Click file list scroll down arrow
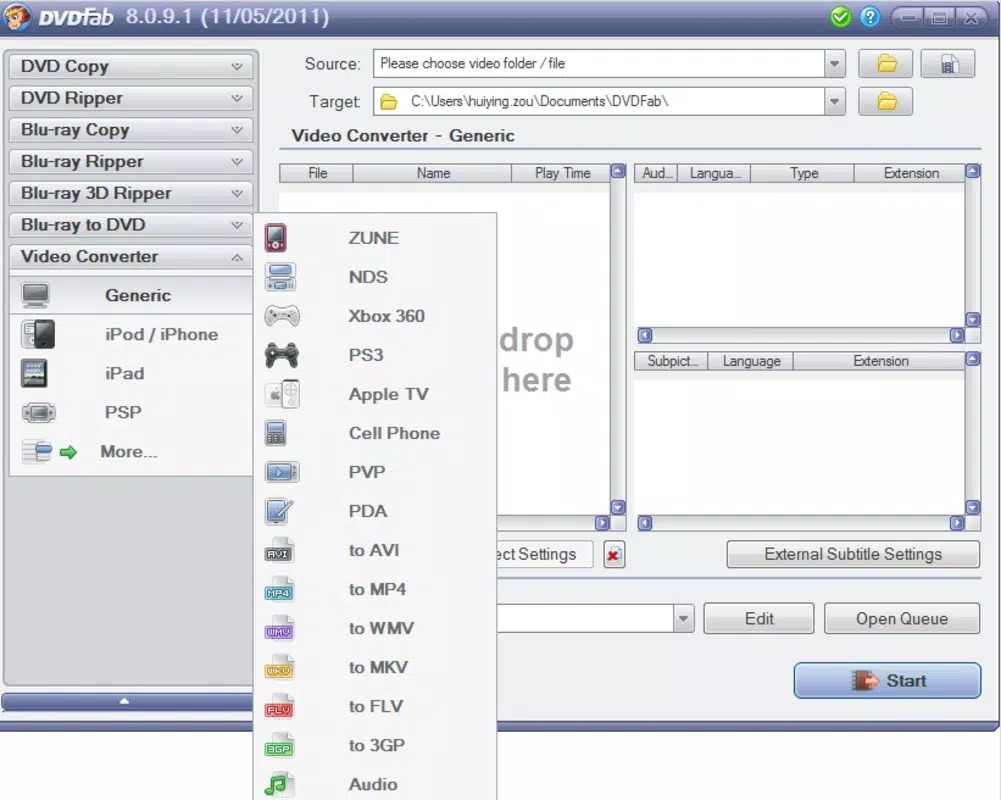Image resolution: width=1001 pixels, height=800 pixels. [618, 508]
